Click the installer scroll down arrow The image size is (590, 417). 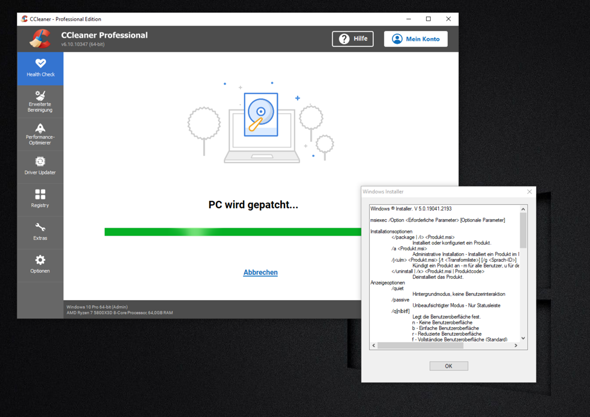[x=523, y=338]
